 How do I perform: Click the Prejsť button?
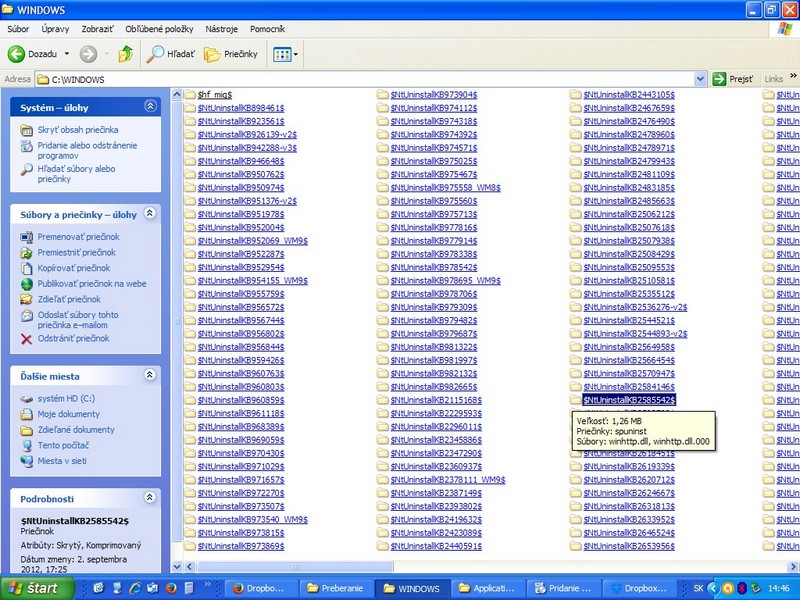(730, 78)
